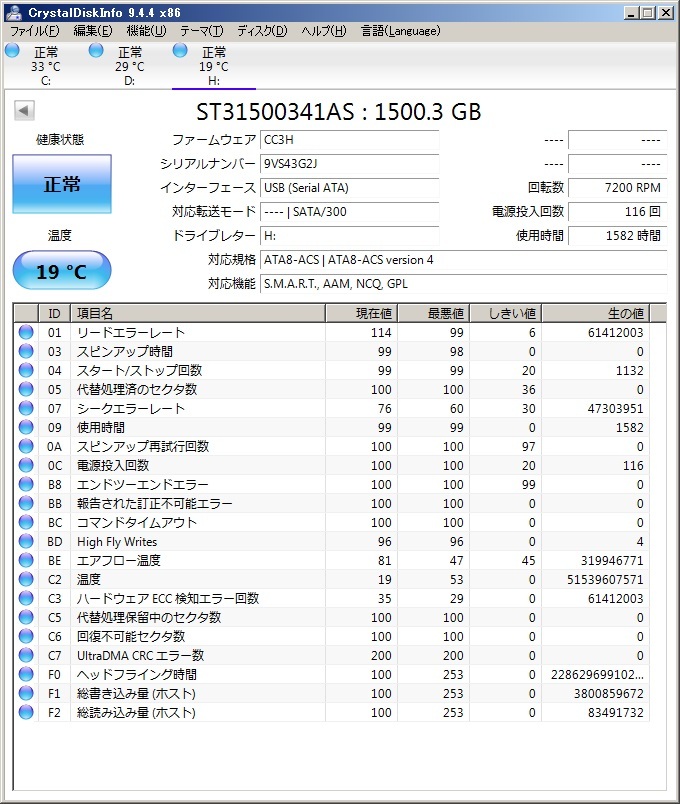Select the H: disk tab at 19 °C
Image resolution: width=680 pixels, height=804 pixels.
(x=214, y=66)
